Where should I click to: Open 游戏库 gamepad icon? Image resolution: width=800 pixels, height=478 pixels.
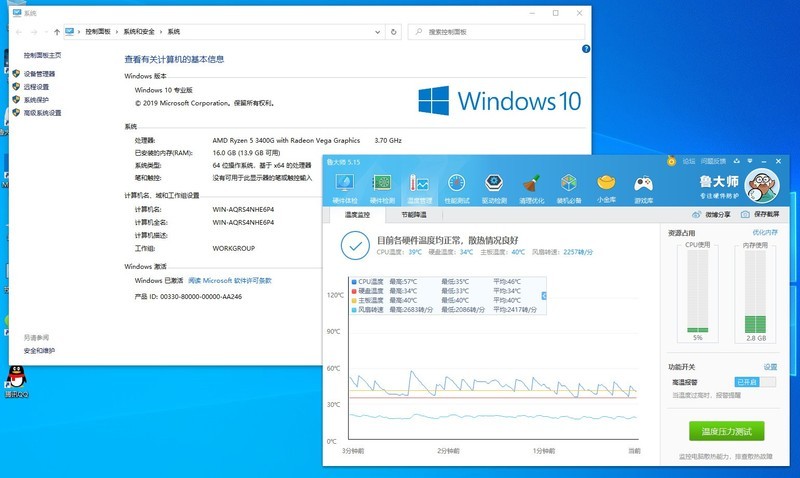click(x=643, y=188)
